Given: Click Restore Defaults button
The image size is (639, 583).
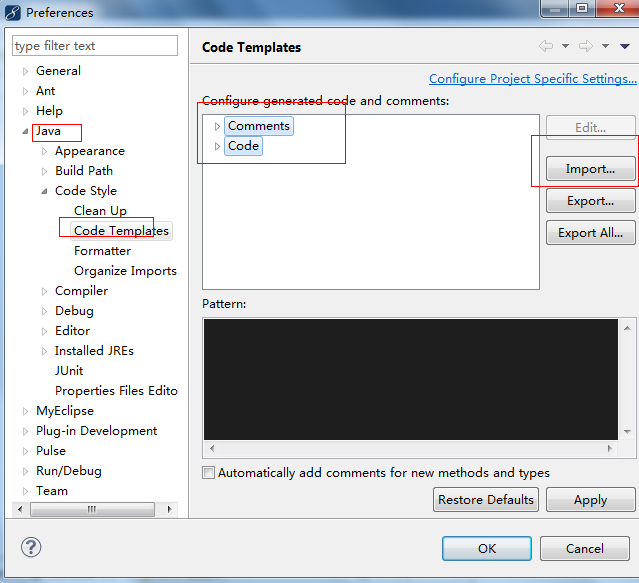Looking at the screenshot, I should point(486,499).
